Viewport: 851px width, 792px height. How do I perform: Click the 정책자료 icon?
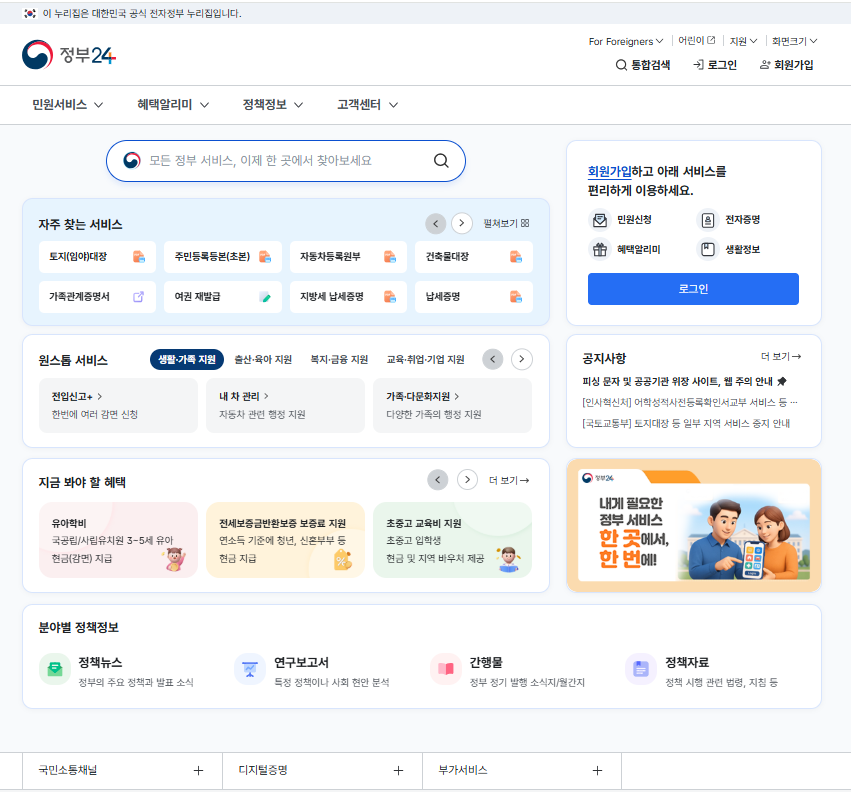pyautogui.click(x=641, y=669)
